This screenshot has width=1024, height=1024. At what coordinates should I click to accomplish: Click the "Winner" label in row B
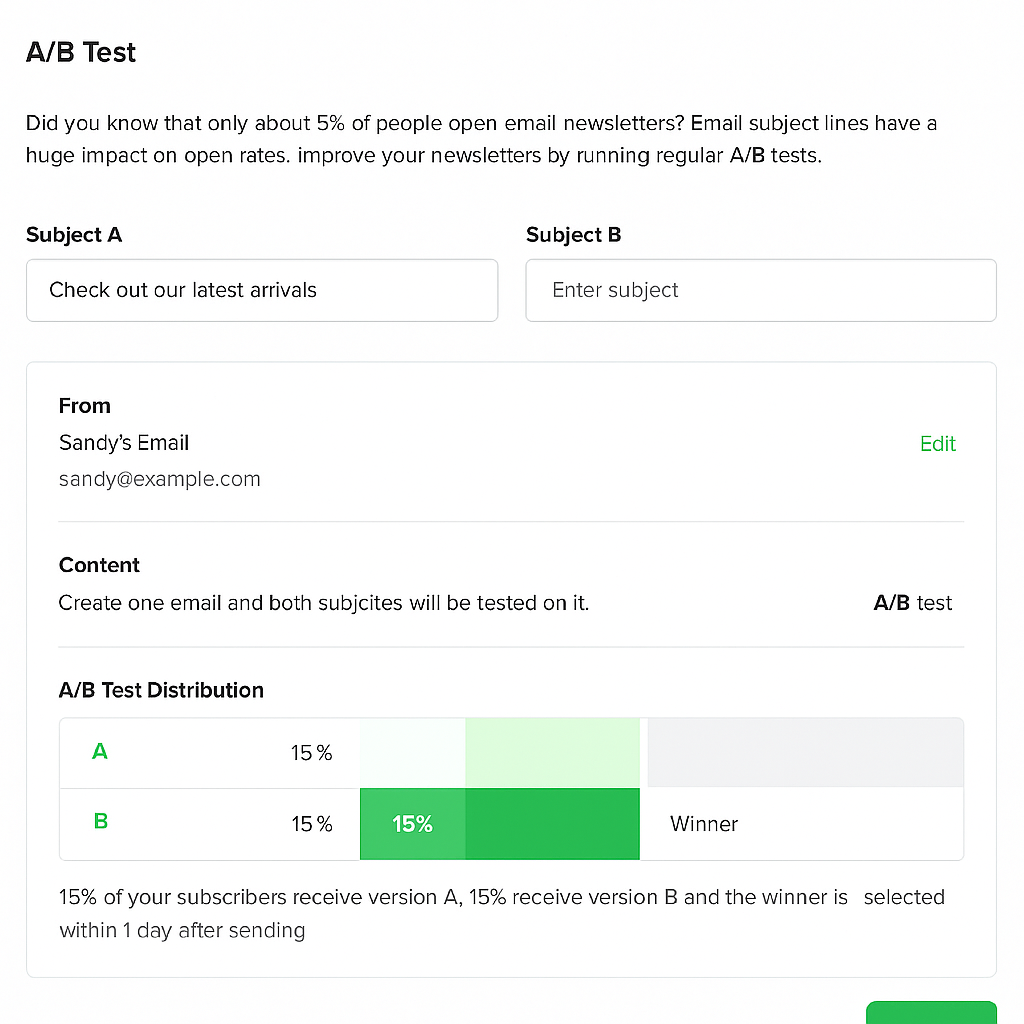tap(704, 823)
